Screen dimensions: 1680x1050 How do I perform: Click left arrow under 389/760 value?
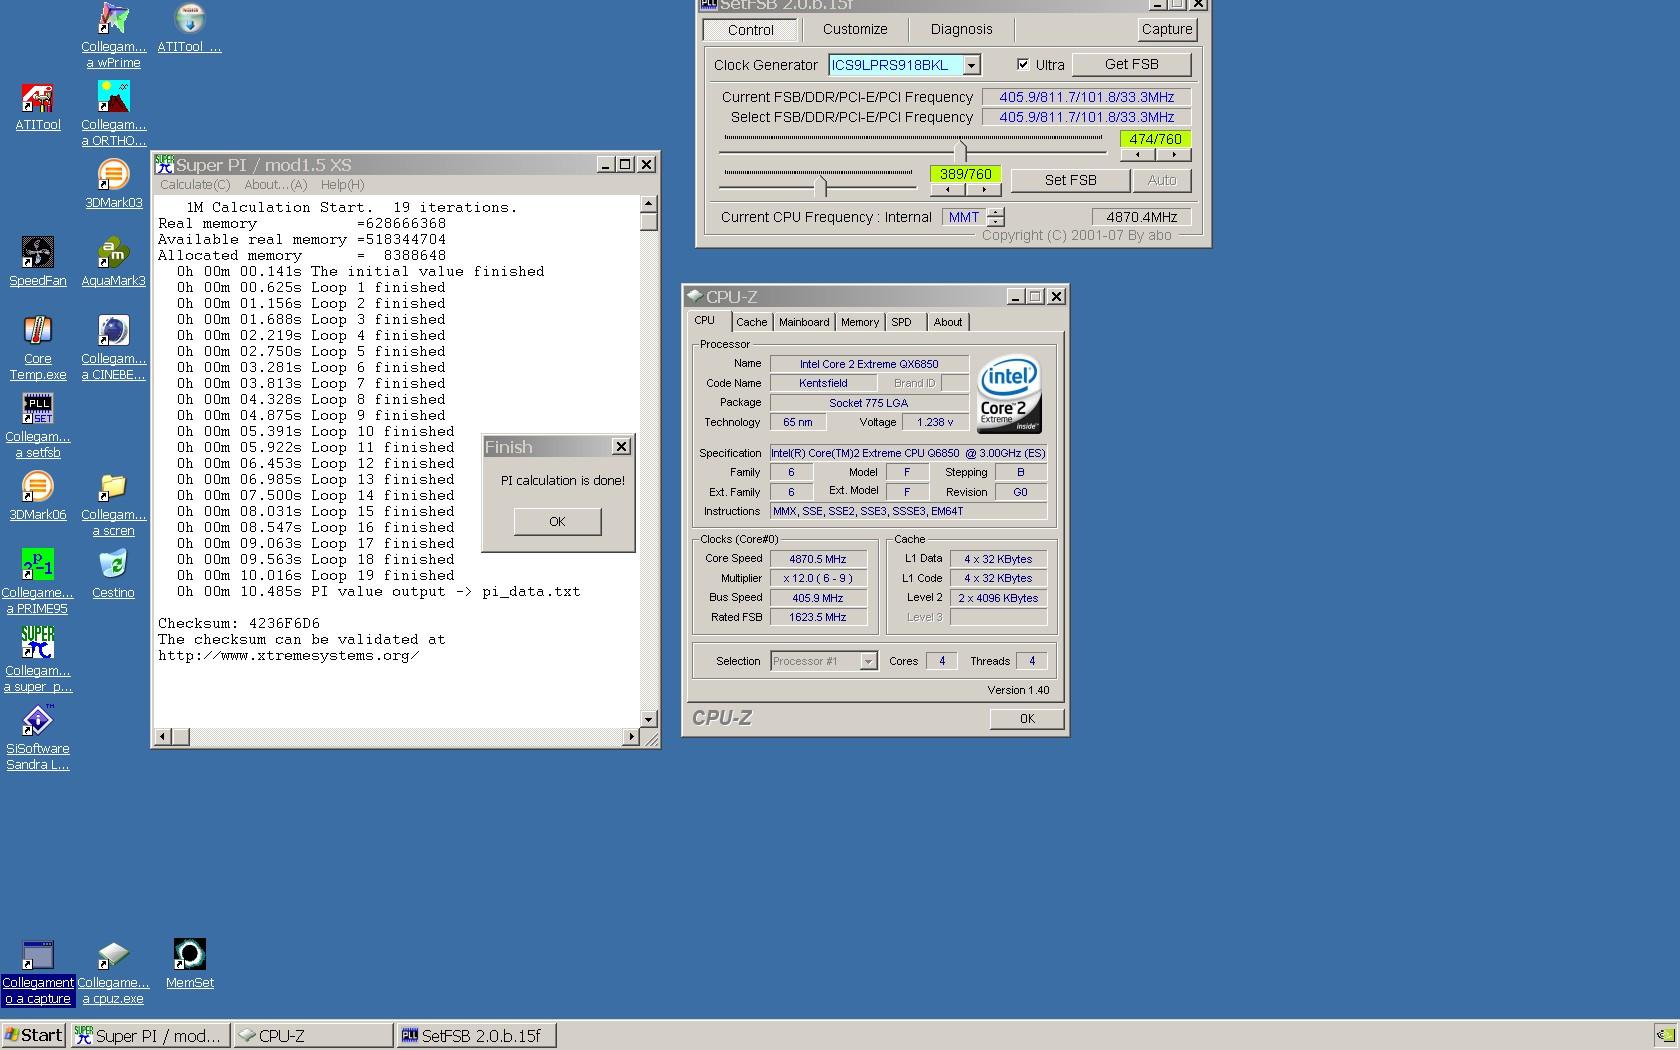948,189
